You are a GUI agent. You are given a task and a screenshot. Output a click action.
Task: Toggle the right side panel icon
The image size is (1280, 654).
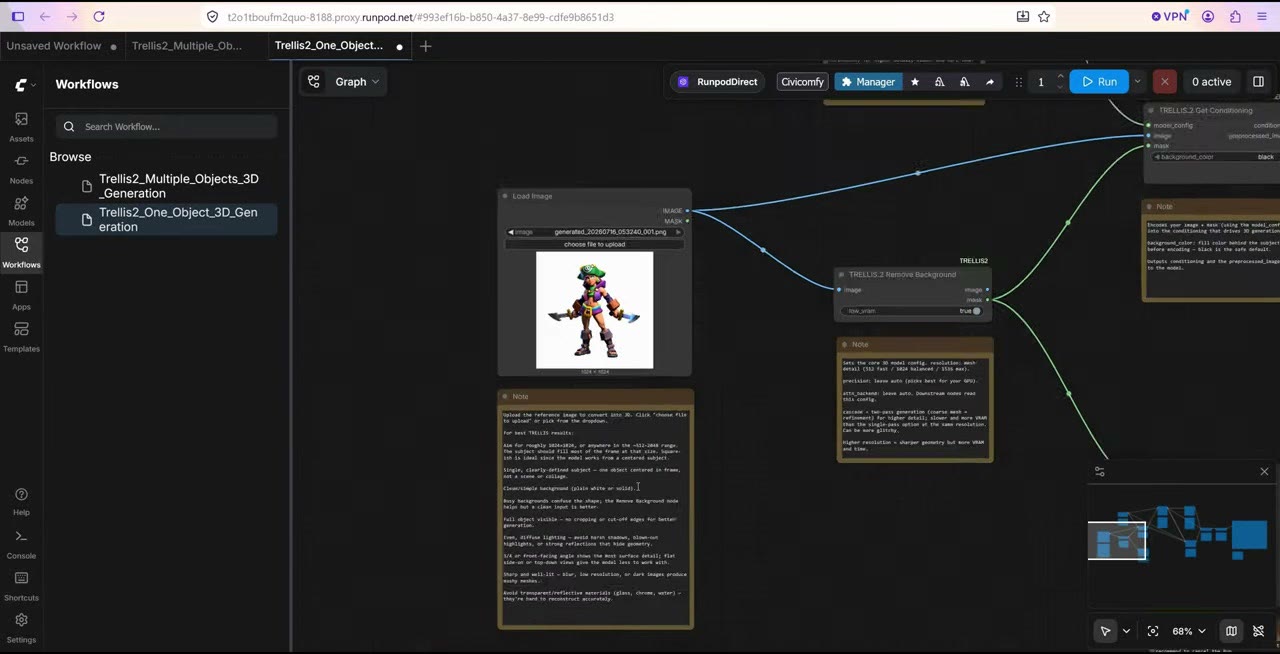(1258, 82)
